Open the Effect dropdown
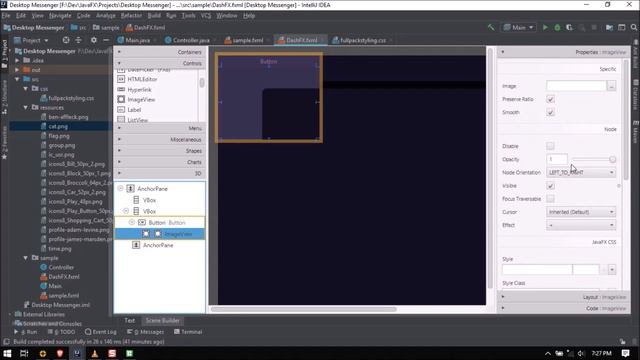Image resolution: width=640 pixels, height=360 pixels. (x=581, y=225)
